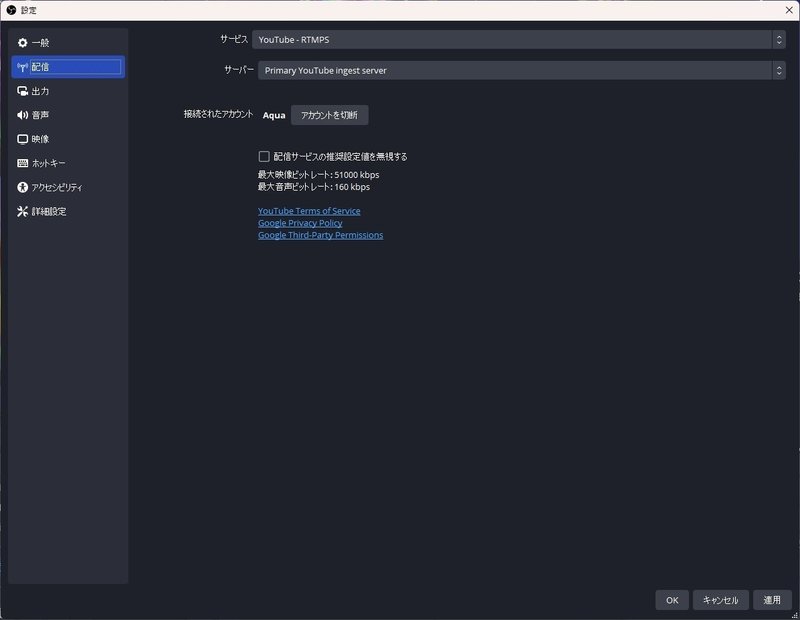
Task: Open the アクセシビリティ settings tab
Action: click(68, 187)
